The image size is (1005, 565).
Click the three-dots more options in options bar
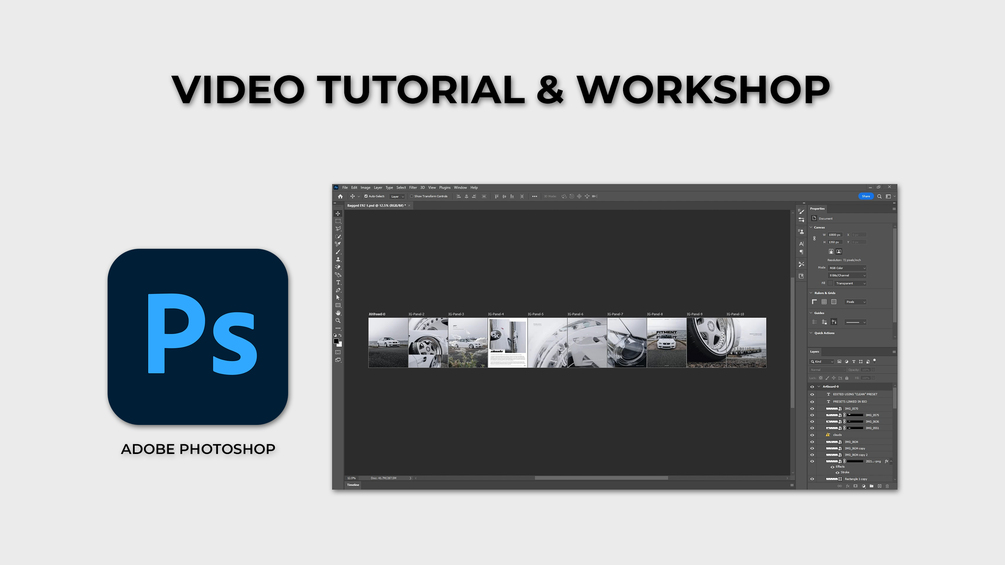535,197
